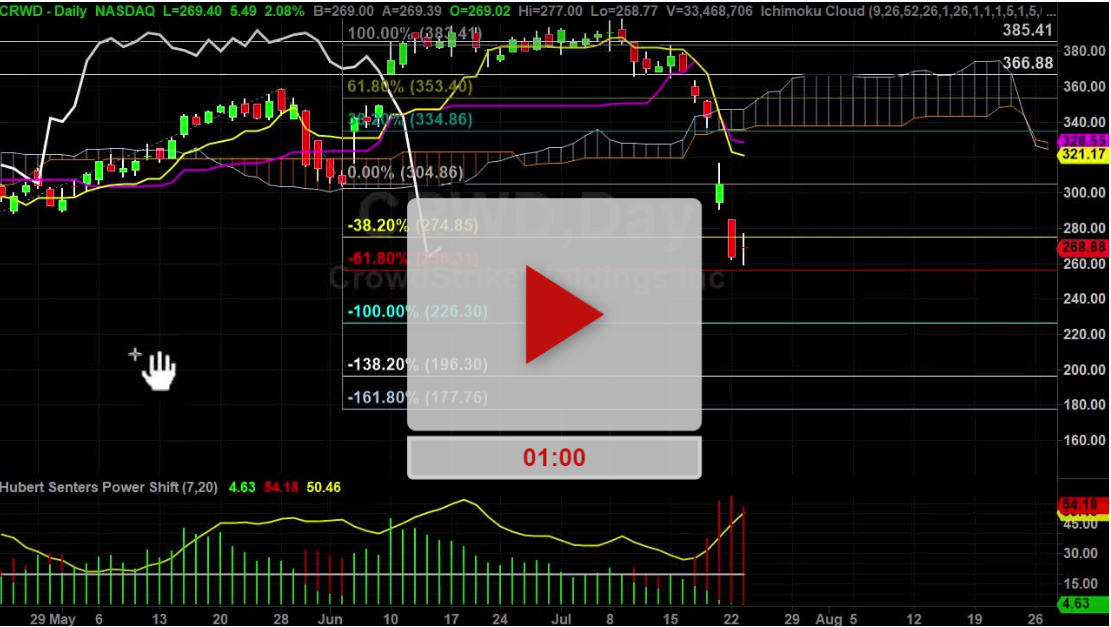Click the latest candlestick near 268.88
This screenshot has width=1111, height=627.
[x=743, y=249]
